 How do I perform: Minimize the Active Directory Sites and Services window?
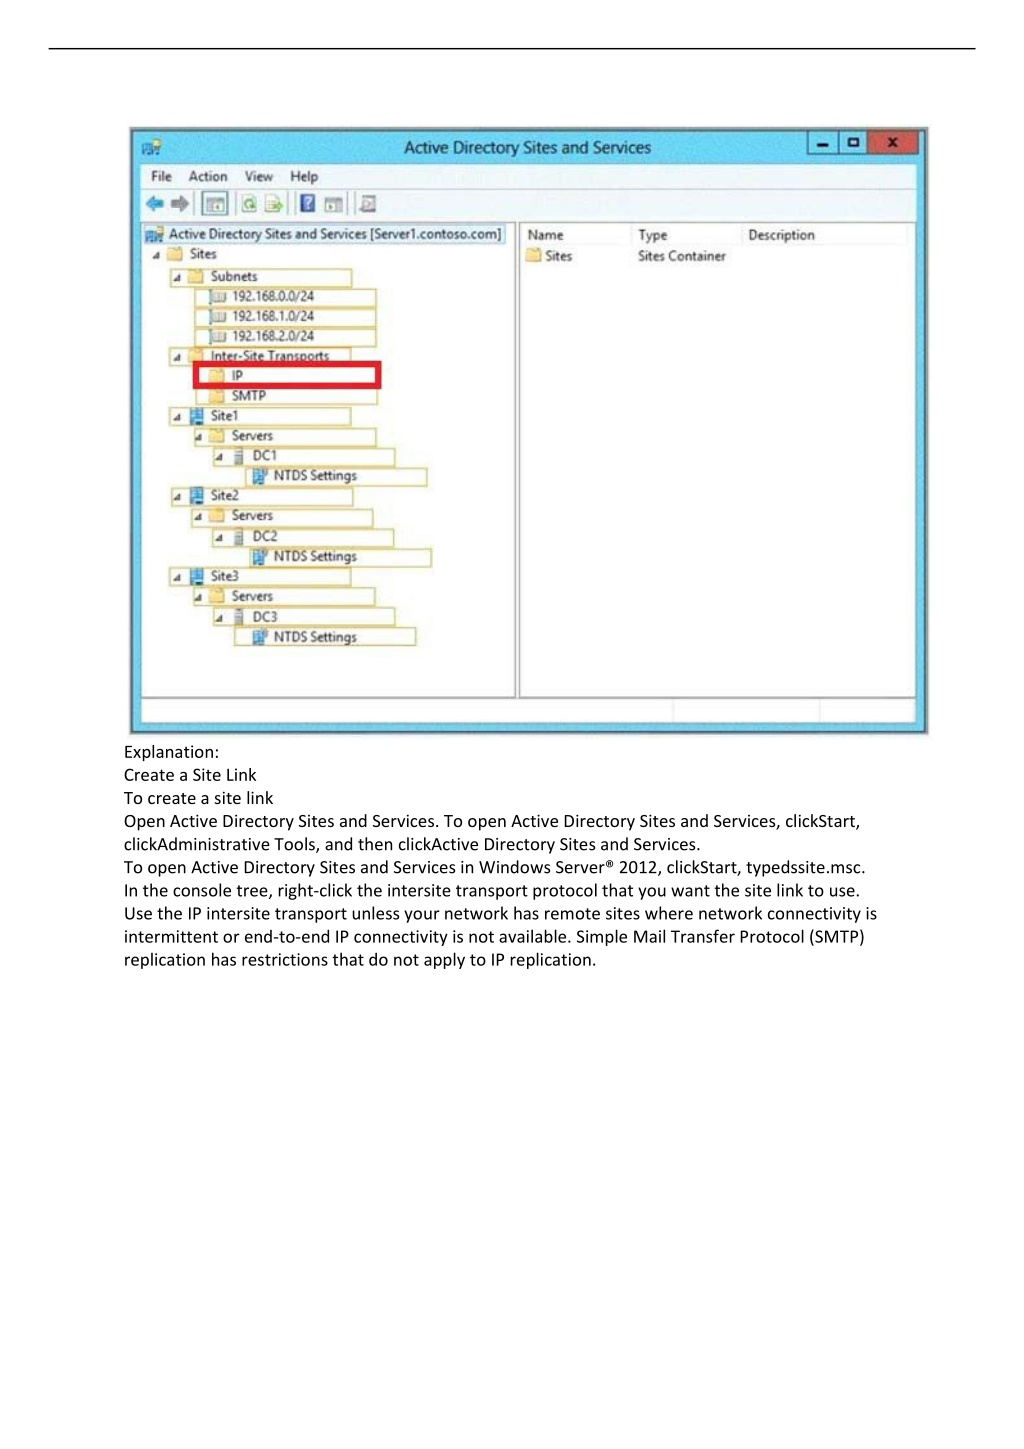pos(822,144)
